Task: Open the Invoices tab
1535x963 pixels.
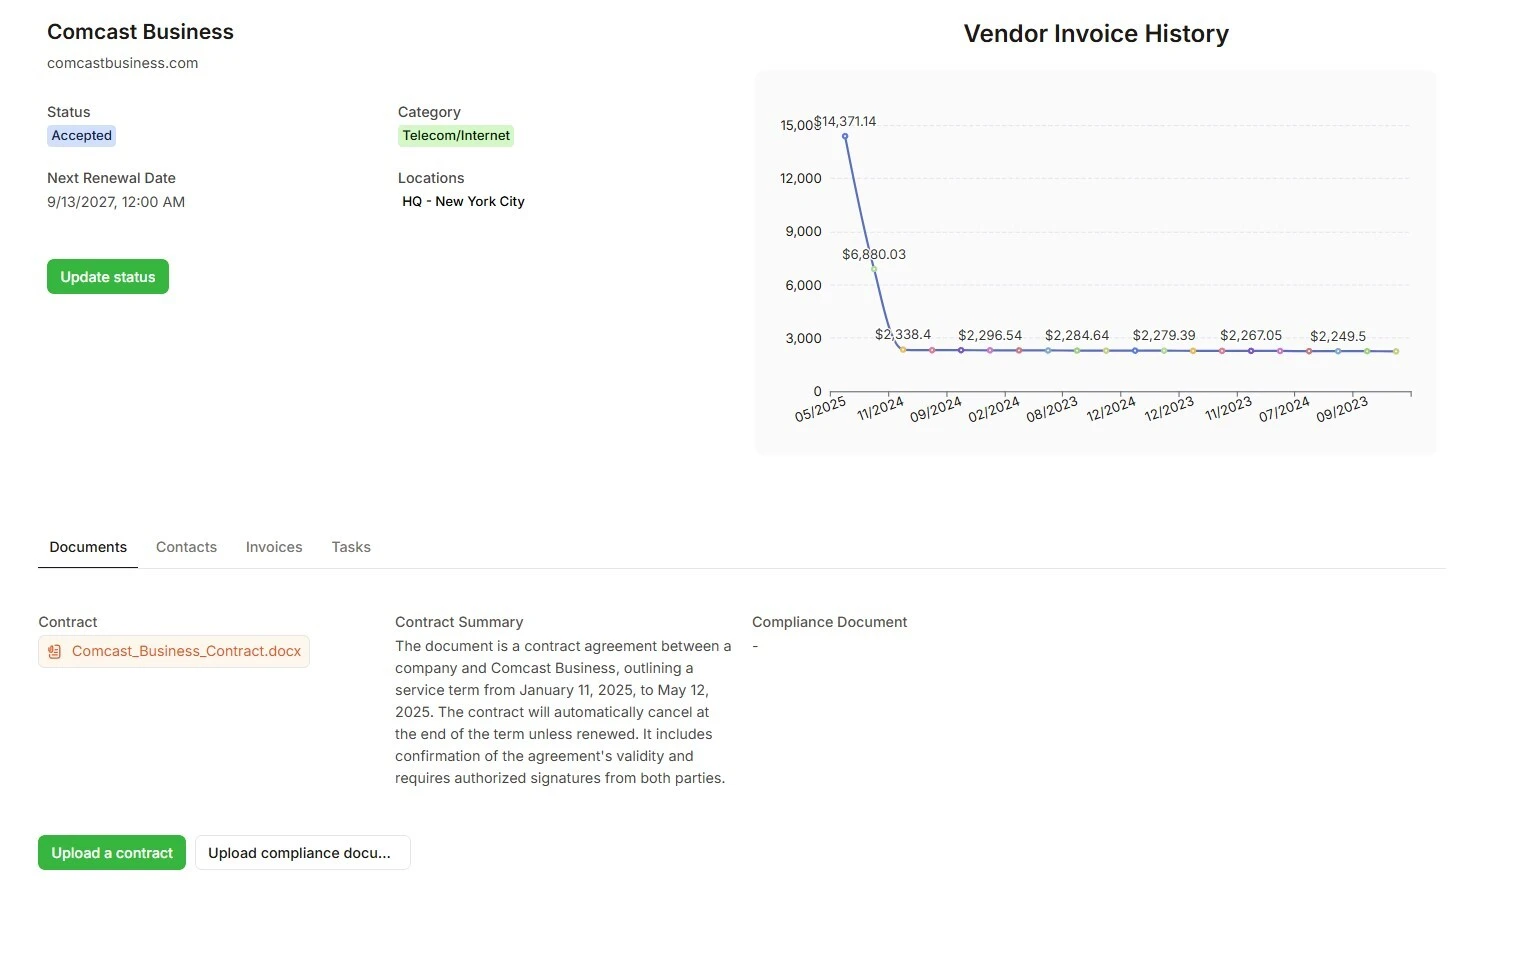Action: tap(274, 547)
